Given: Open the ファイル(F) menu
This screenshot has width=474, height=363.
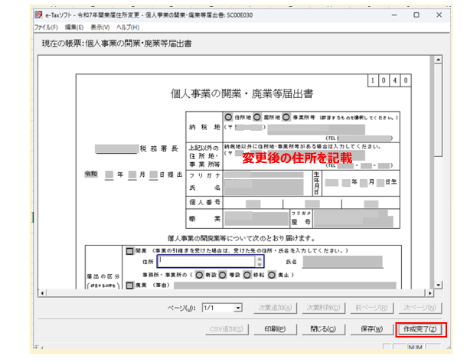Looking at the screenshot, I should coord(46,27).
